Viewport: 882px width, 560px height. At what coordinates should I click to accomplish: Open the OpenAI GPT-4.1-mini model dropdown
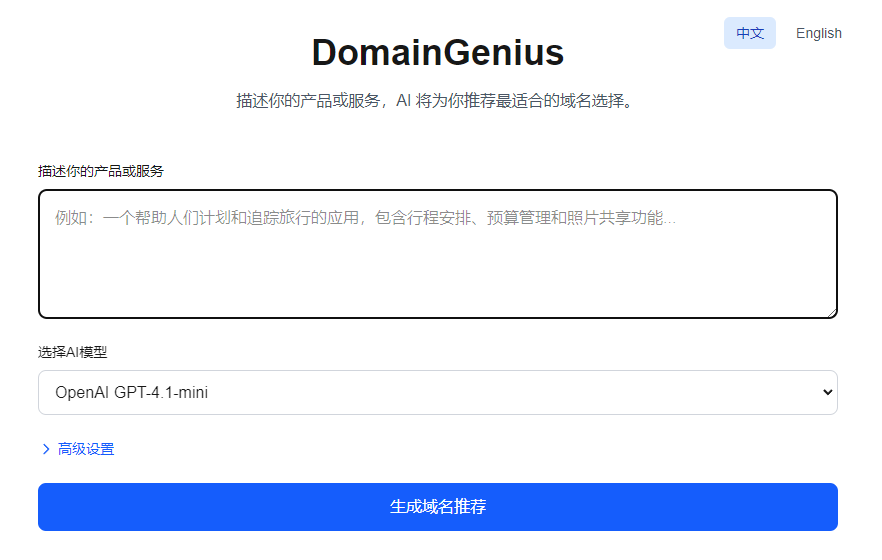[x=438, y=392]
